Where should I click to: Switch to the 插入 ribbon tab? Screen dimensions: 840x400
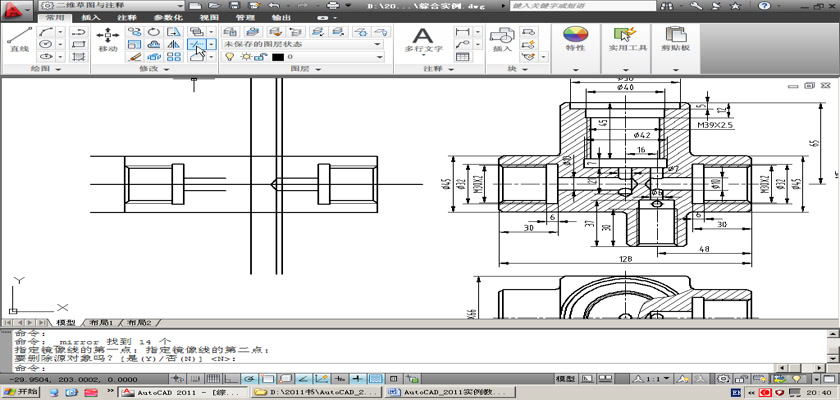pos(91,17)
